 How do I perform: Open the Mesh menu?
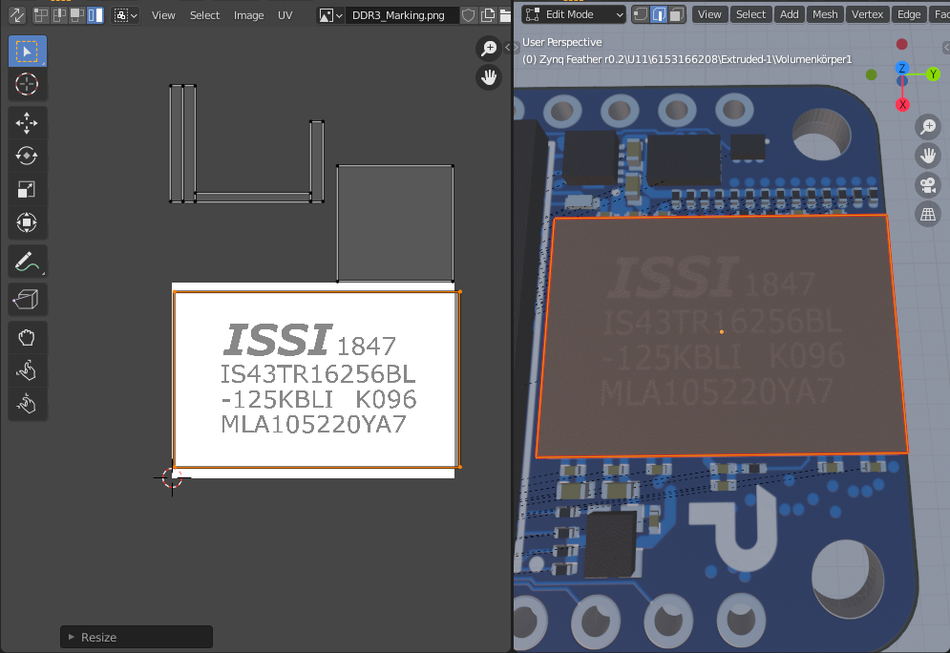tap(825, 15)
